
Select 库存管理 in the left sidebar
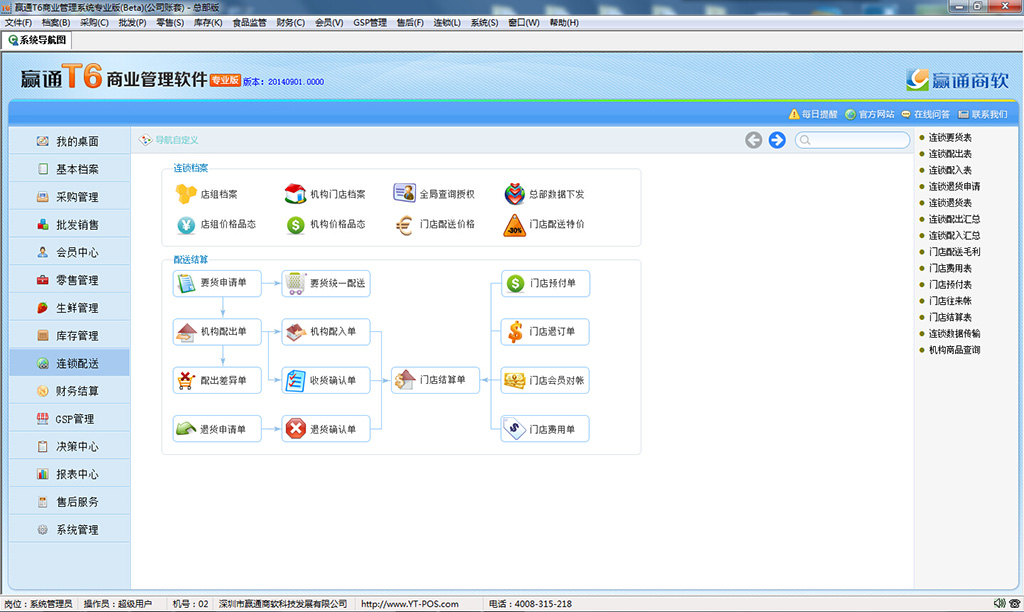click(x=77, y=336)
